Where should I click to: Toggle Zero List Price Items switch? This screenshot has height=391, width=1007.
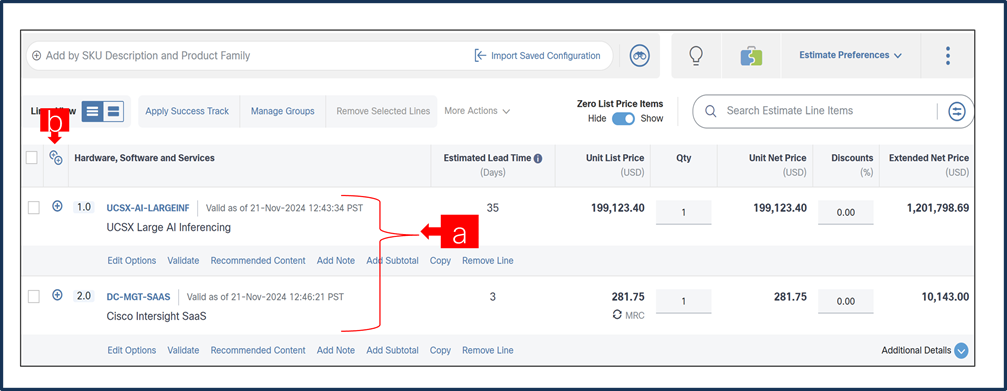(x=623, y=119)
